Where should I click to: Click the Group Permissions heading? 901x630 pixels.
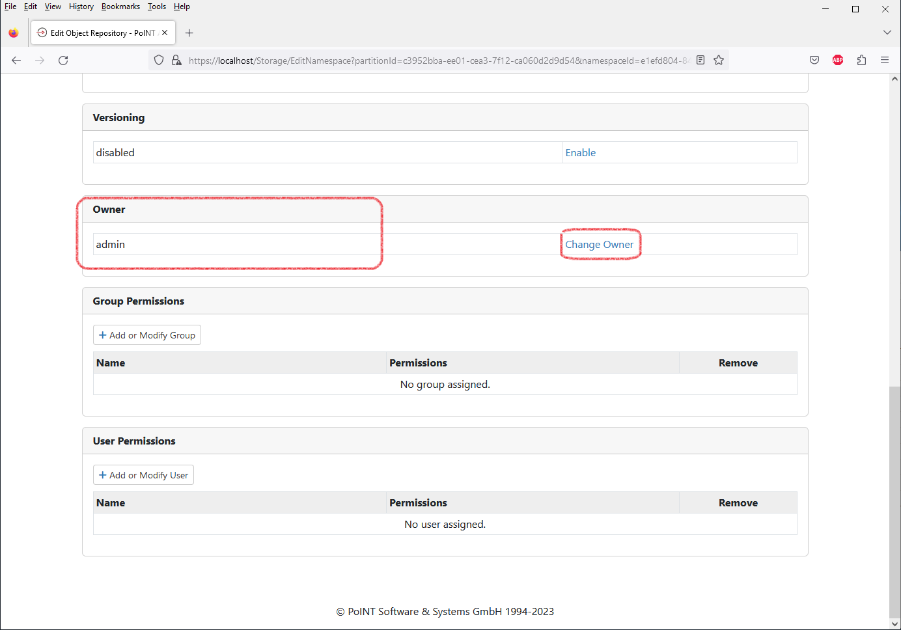pyautogui.click(x=138, y=301)
